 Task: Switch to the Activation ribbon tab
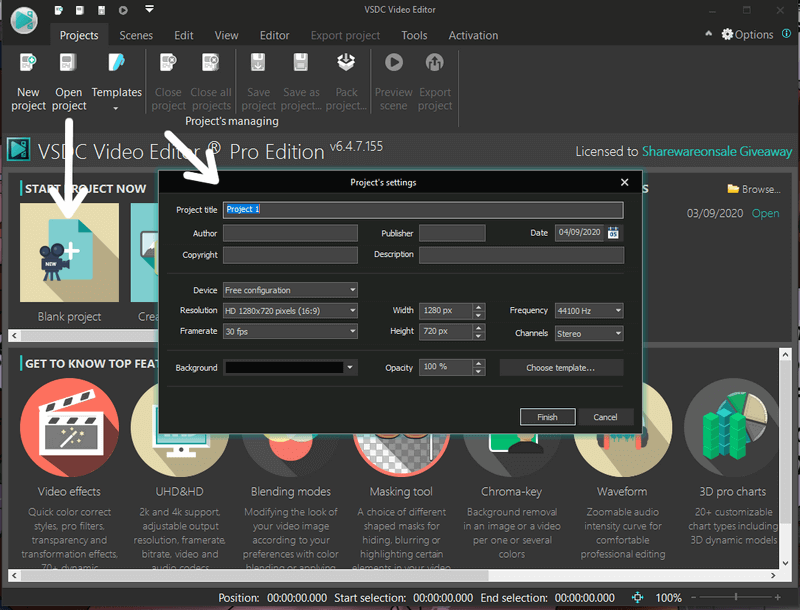(x=473, y=35)
